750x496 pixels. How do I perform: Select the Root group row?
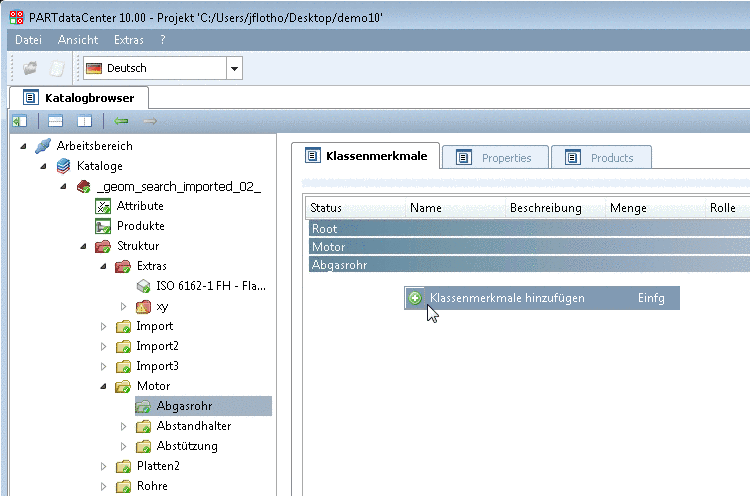pyautogui.click(x=529, y=229)
